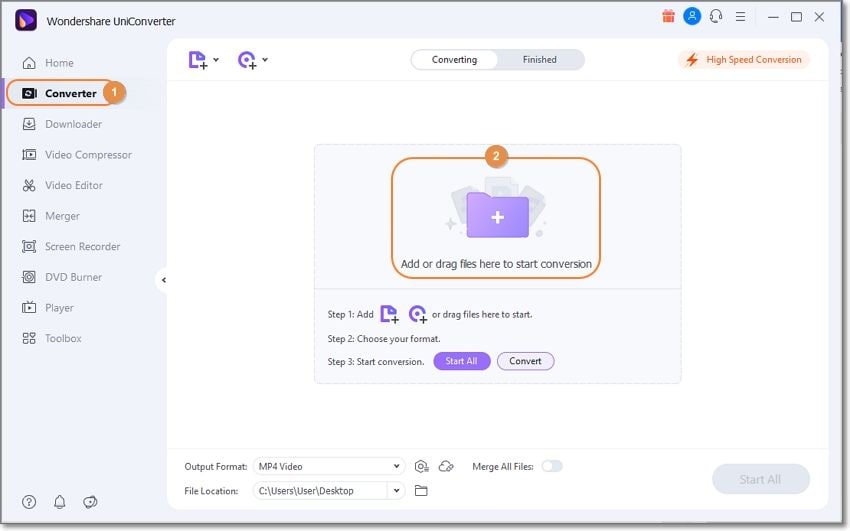Switch to the Finished tab
This screenshot has width=850, height=531.
(x=539, y=60)
